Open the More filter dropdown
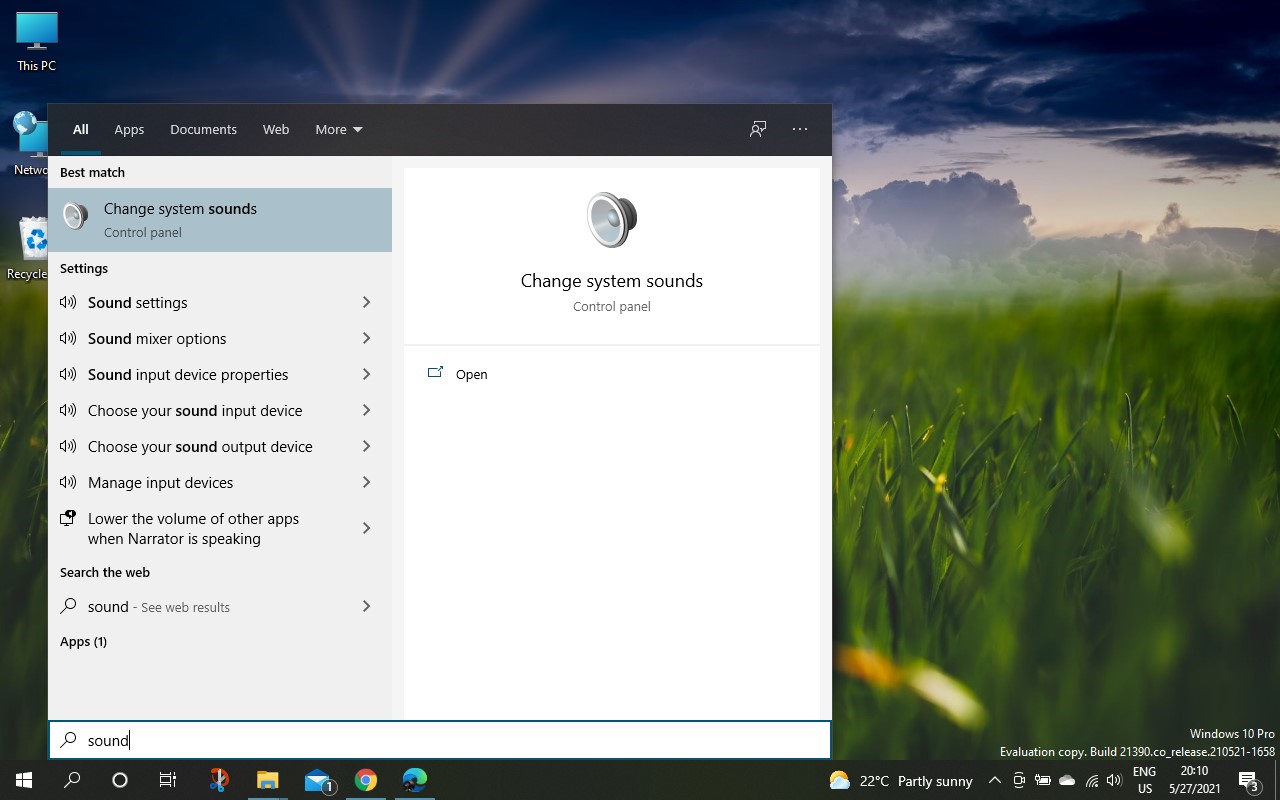 tap(339, 129)
